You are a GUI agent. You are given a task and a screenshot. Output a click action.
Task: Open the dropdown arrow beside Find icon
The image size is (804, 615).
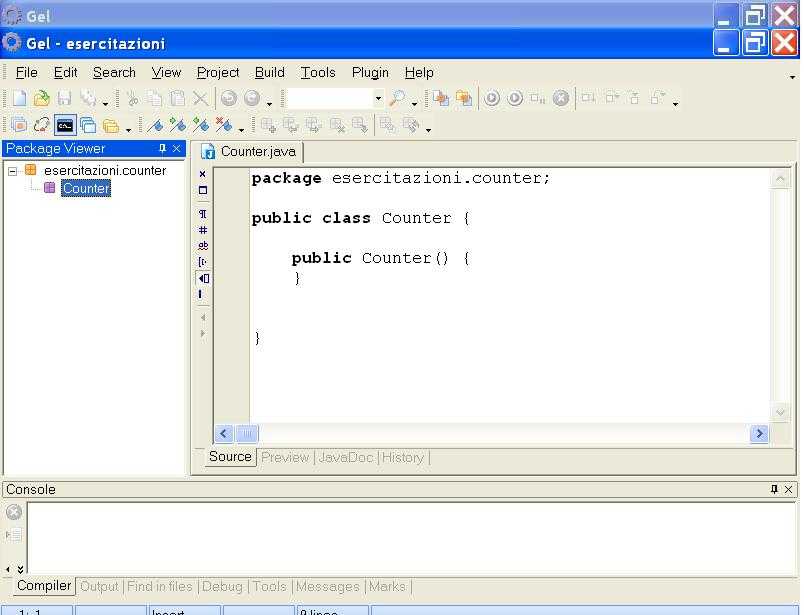tap(415, 102)
